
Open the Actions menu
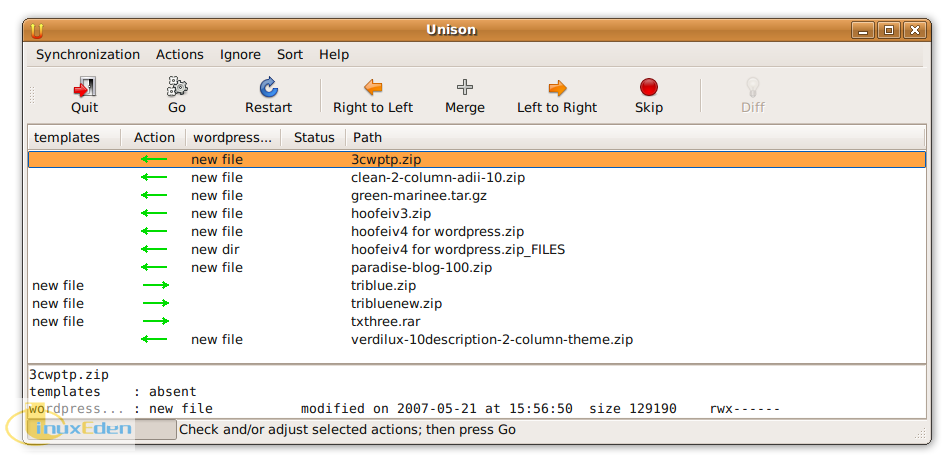180,55
